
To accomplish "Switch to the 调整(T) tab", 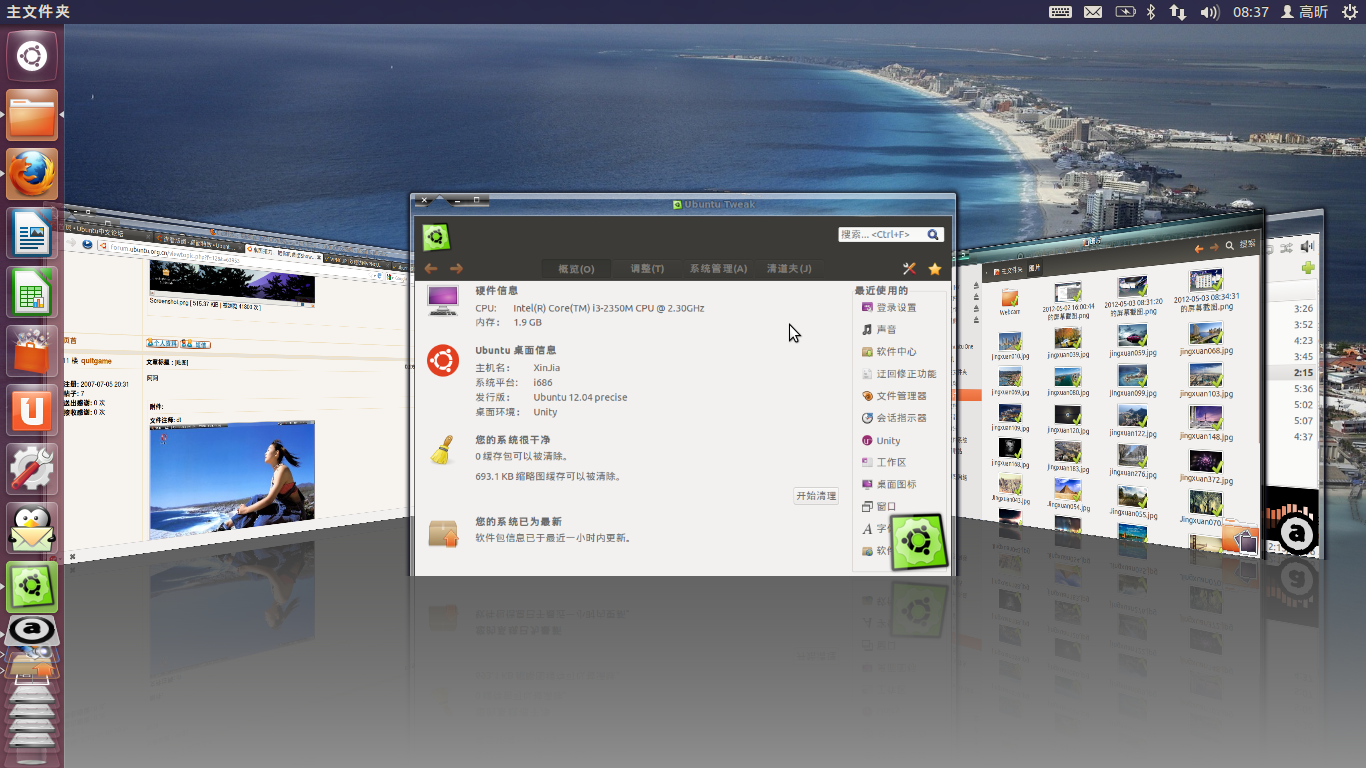I will coord(647,268).
